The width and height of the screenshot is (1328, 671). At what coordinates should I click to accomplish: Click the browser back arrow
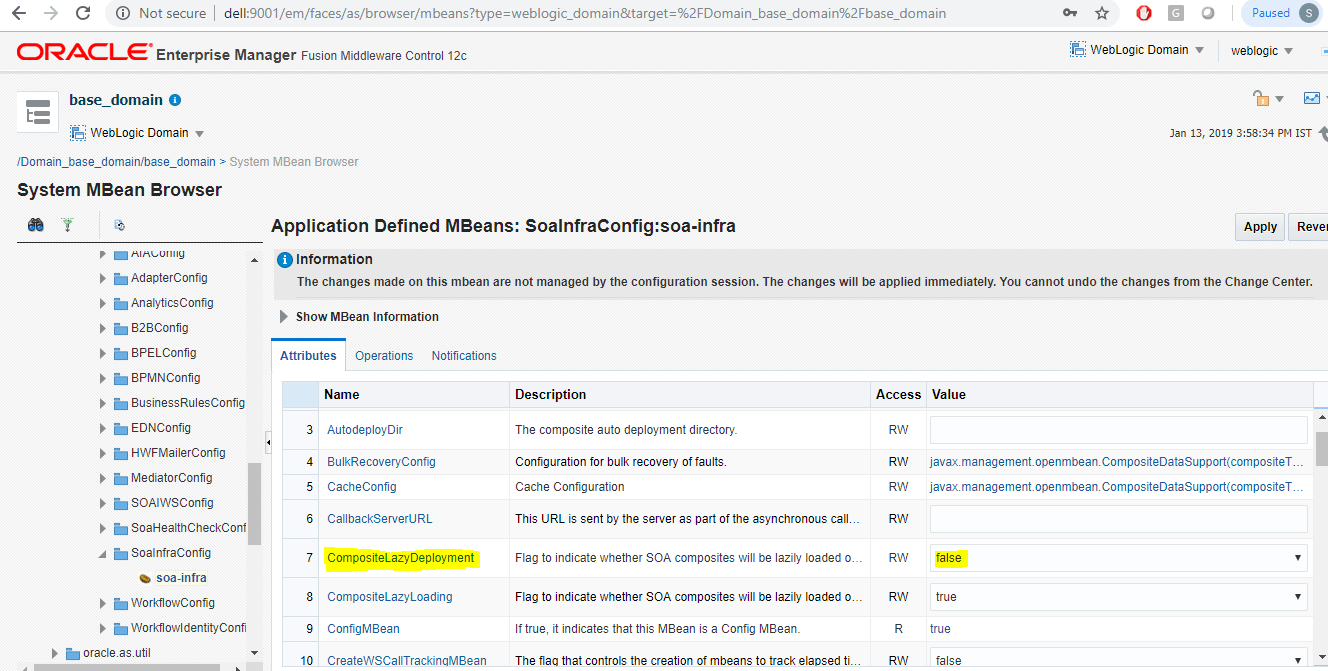click(x=19, y=13)
